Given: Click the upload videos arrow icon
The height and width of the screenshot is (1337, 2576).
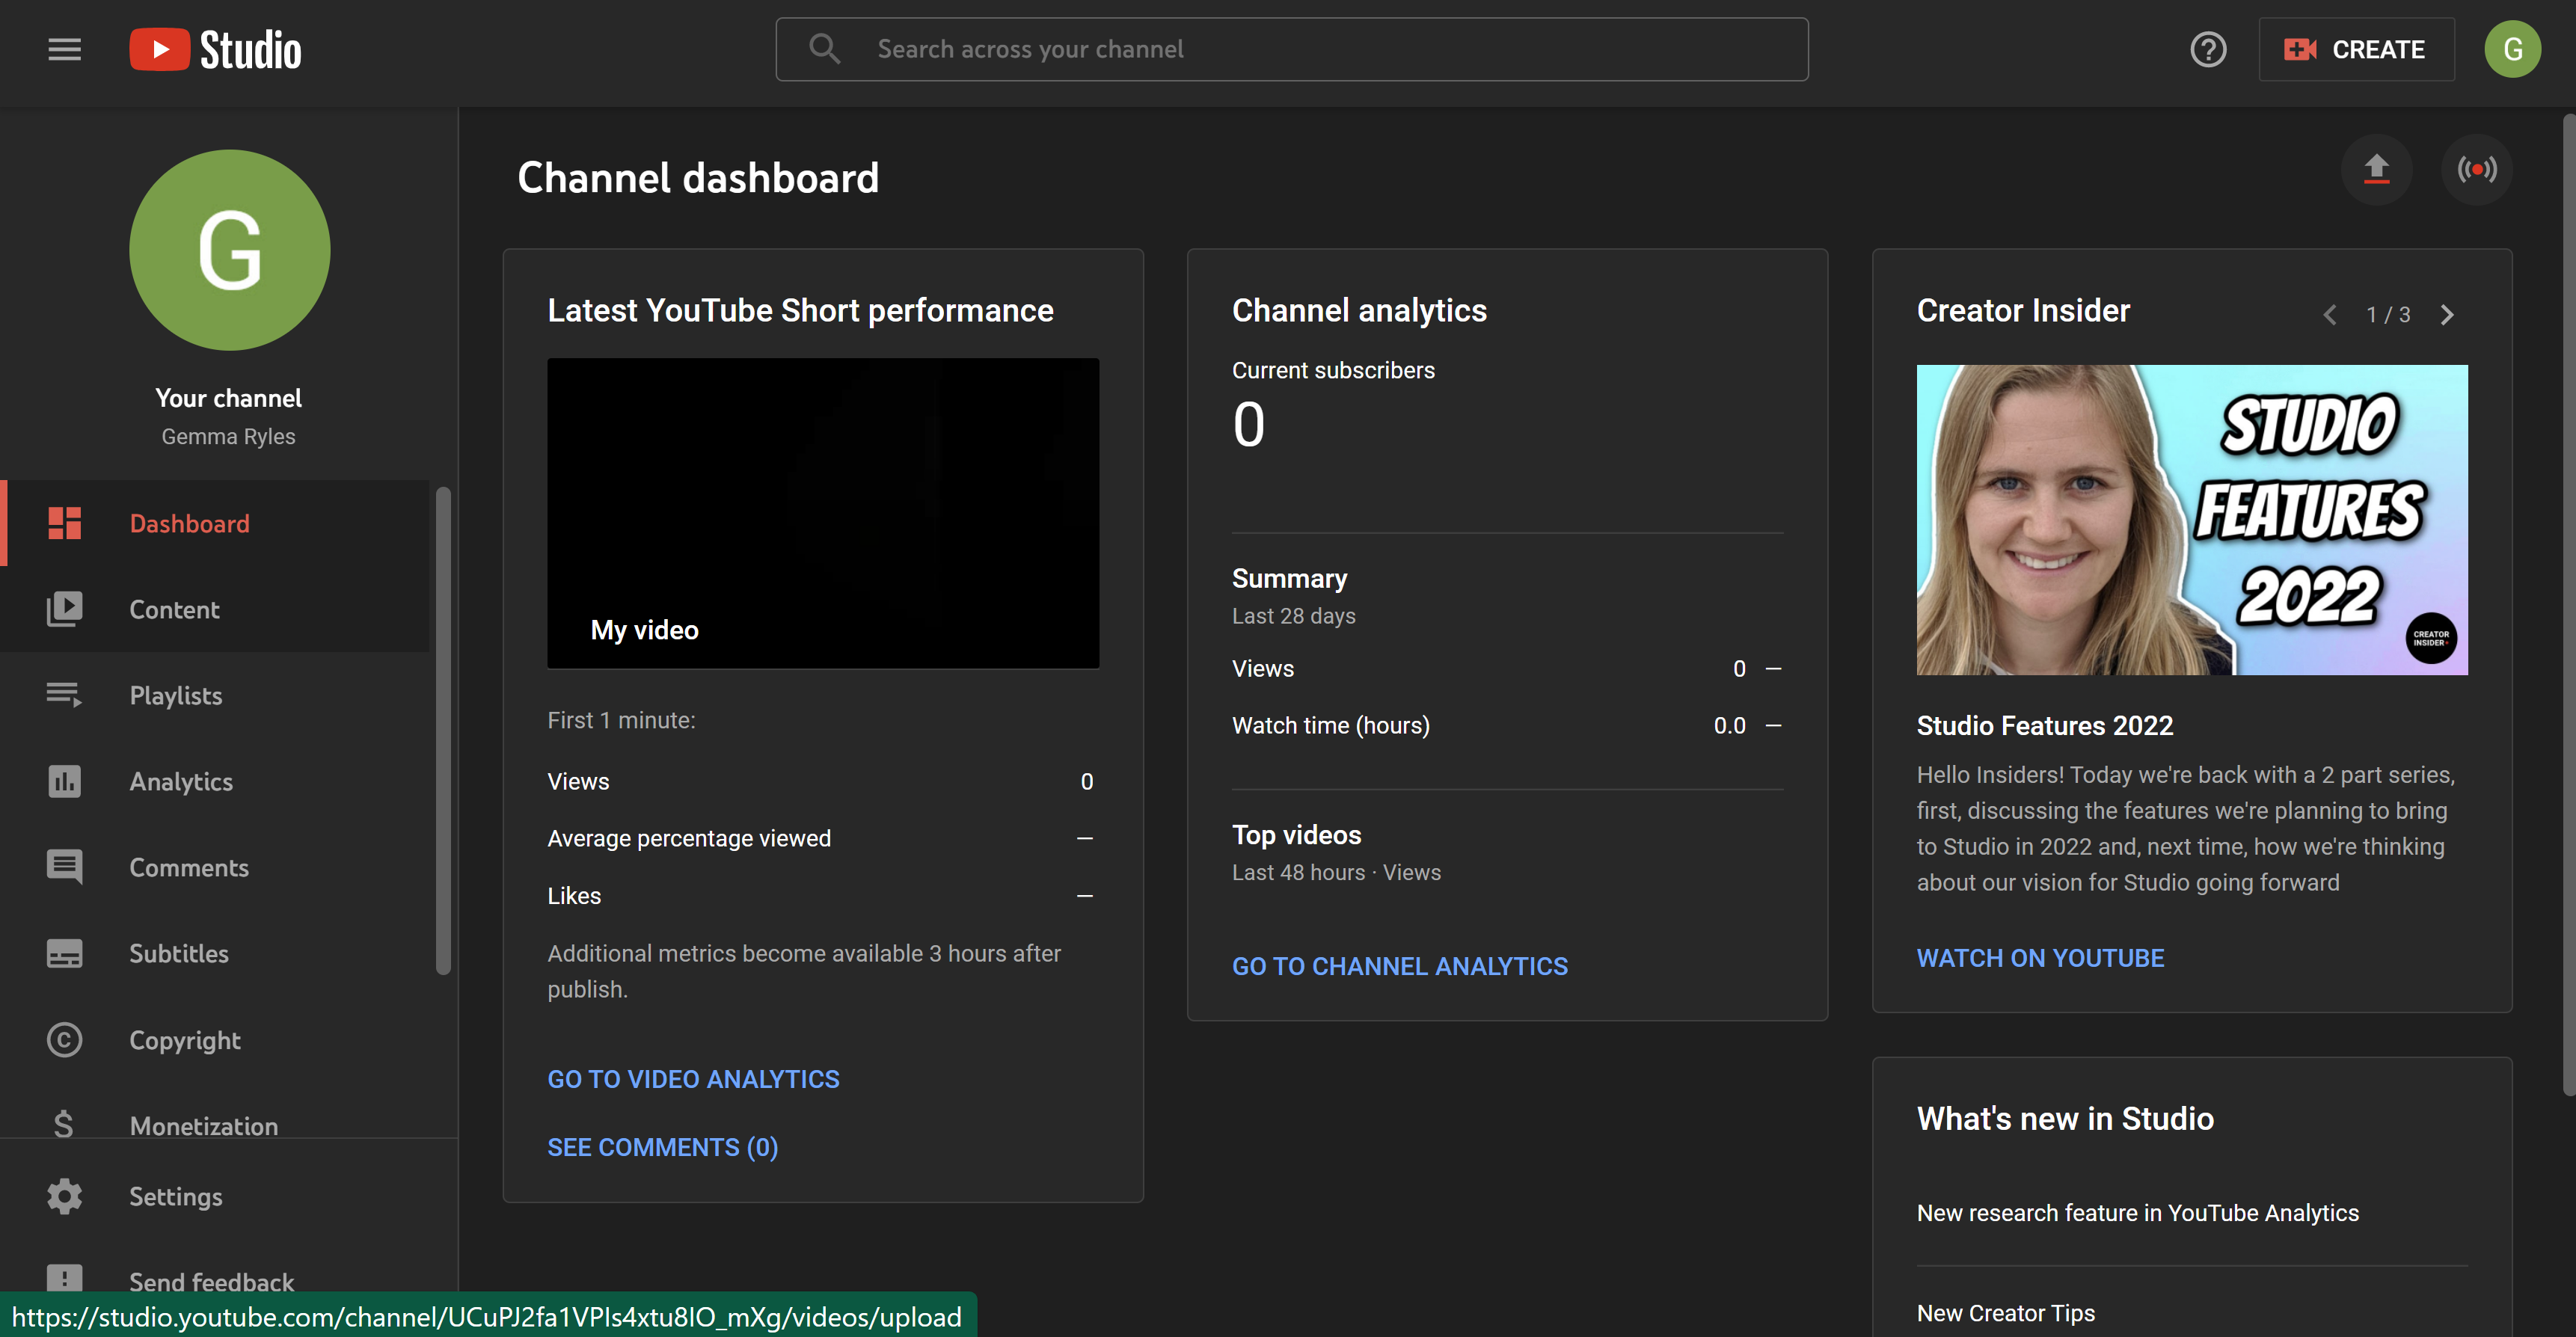Looking at the screenshot, I should click(2376, 169).
